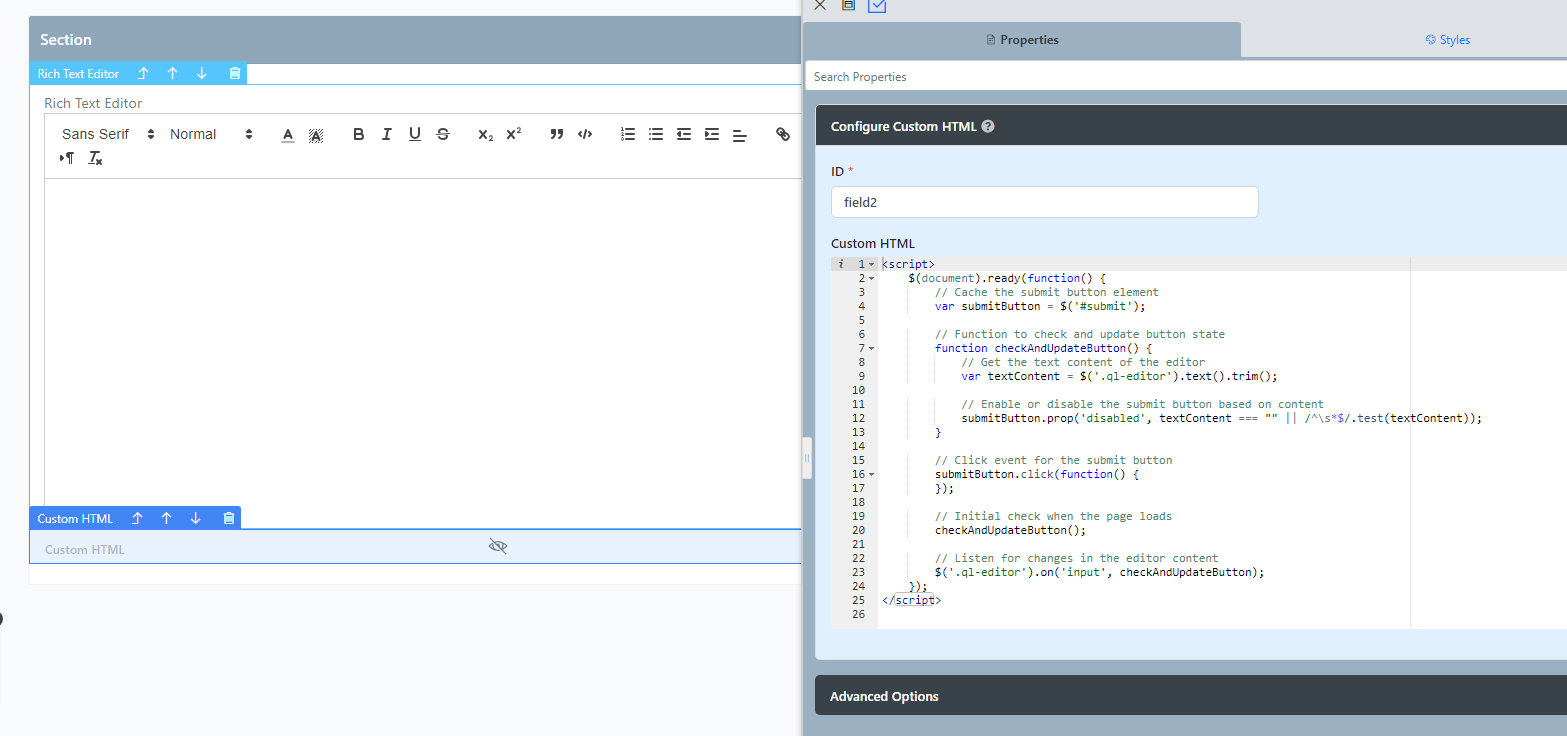The width and height of the screenshot is (1567, 736).
Task: Move the Rich Text Editor component down
Action: click(201, 74)
